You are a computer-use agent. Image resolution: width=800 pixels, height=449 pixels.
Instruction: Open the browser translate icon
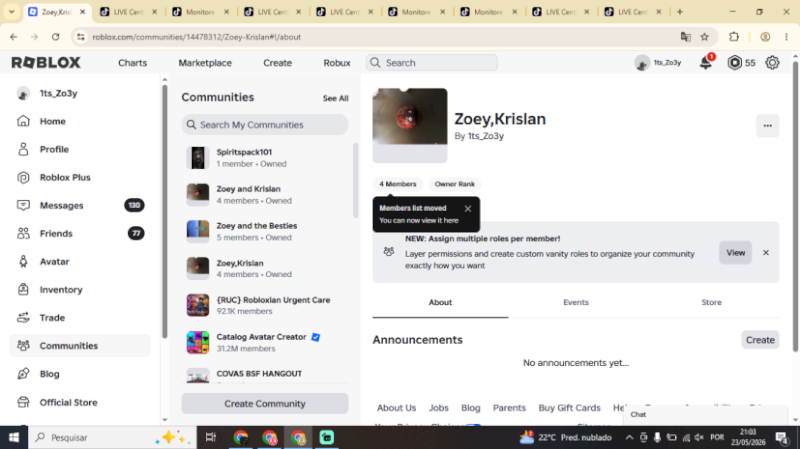point(686,37)
